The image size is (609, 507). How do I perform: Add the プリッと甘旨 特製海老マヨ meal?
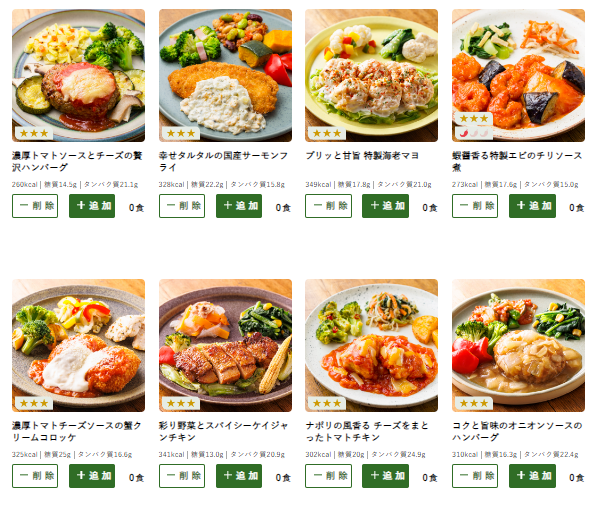[x=385, y=206]
